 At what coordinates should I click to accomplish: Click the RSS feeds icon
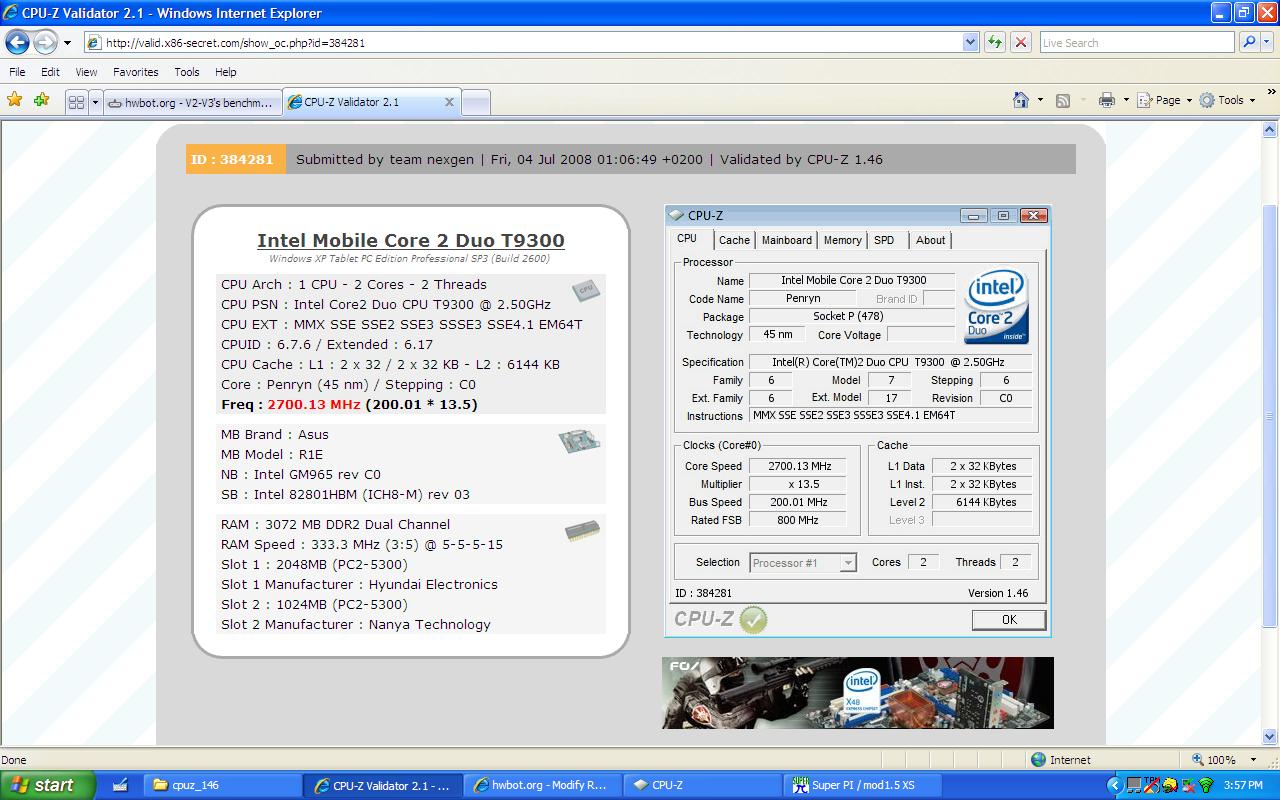click(x=1063, y=100)
